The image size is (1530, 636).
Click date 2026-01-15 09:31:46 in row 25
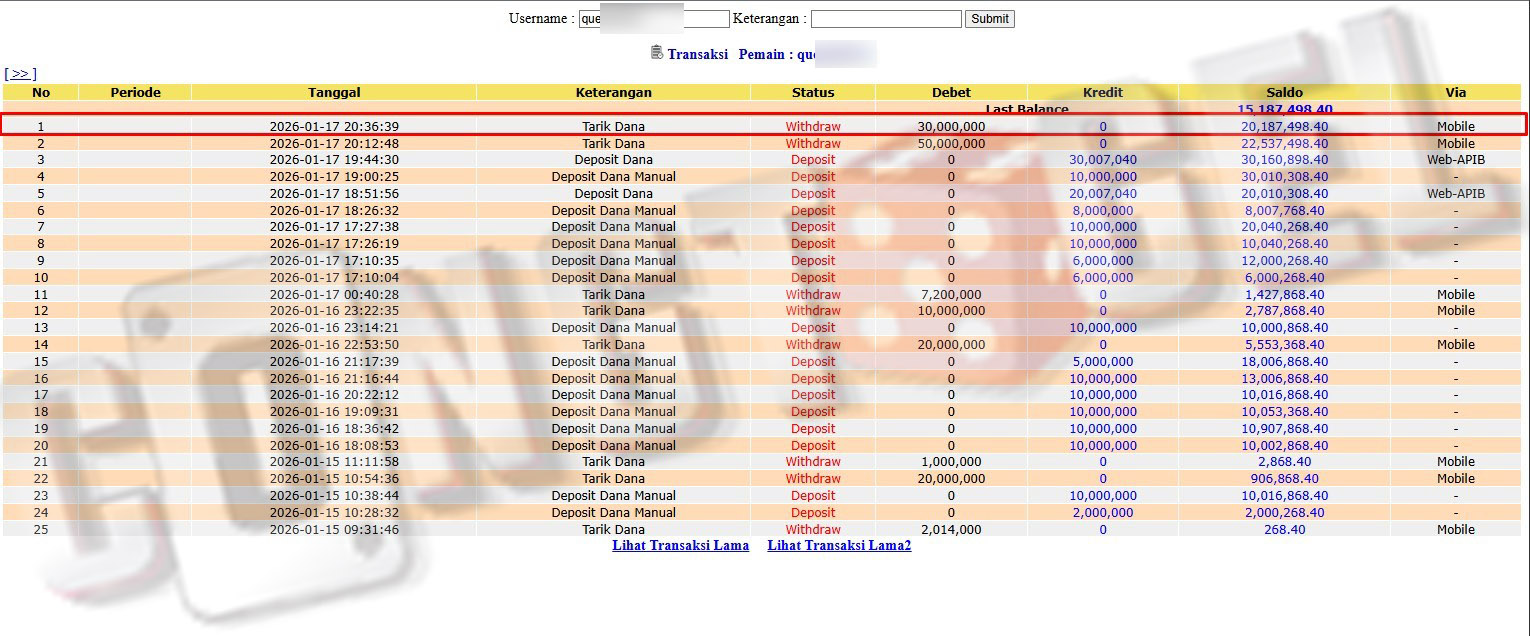point(334,530)
